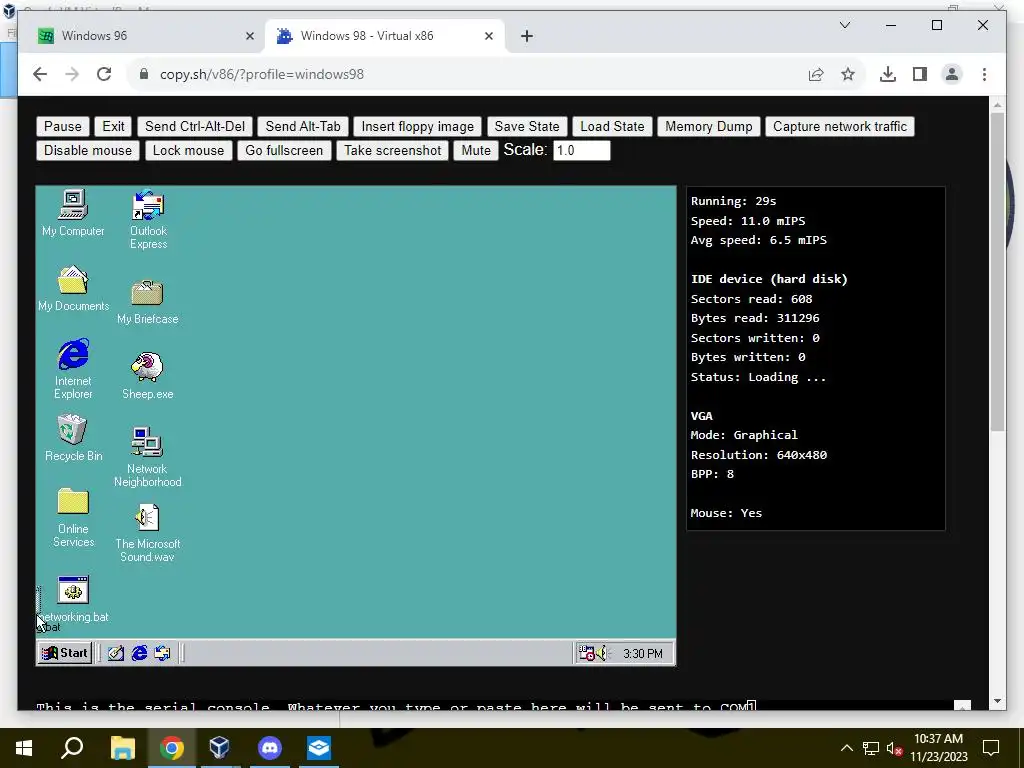Image resolution: width=1024 pixels, height=768 pixels.
Task: Go back in browser history
Action: point(40,74)
